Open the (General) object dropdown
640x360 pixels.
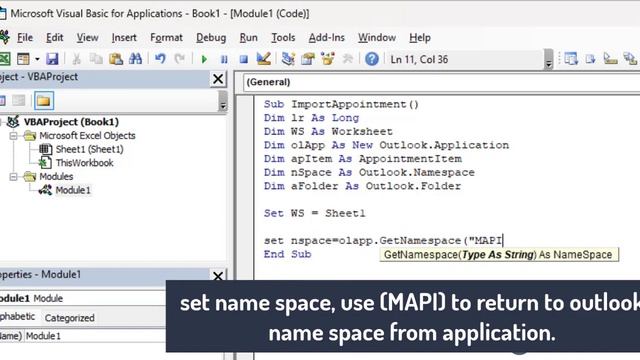pyautogui.click(x=441, y=82)
